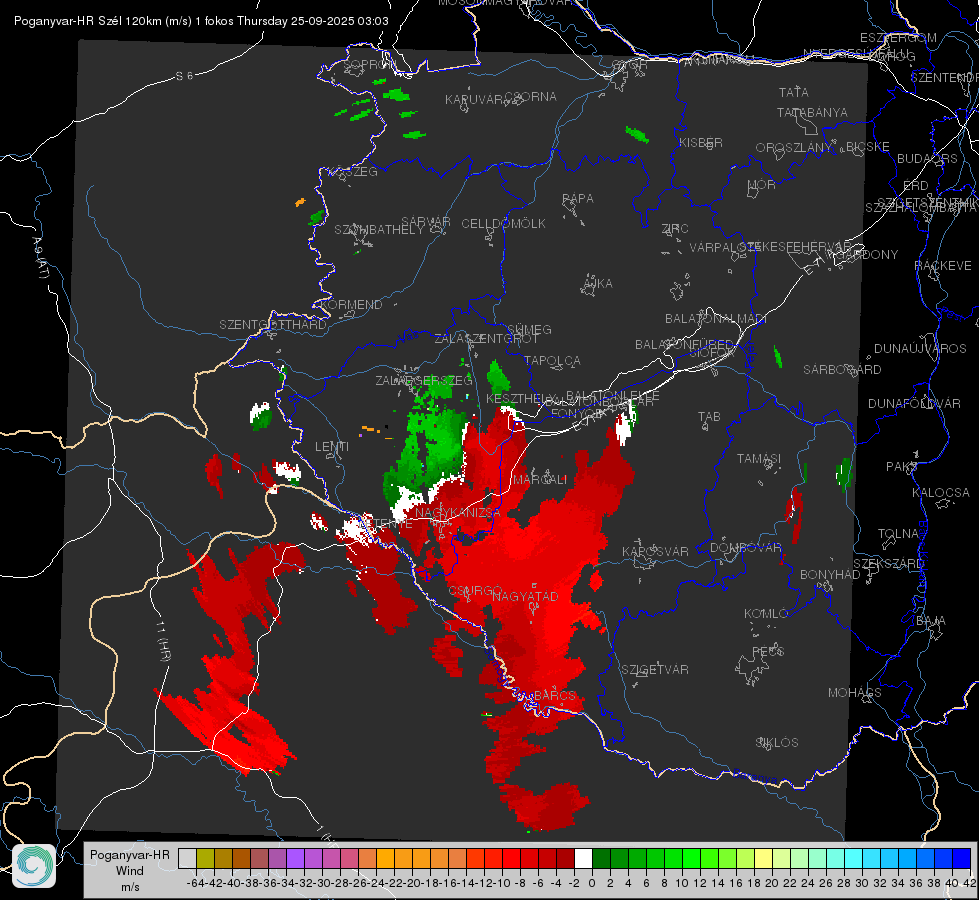
Task: Click the Poganyvar-HR Wind legend label
Action: click(x=130, y=869)
